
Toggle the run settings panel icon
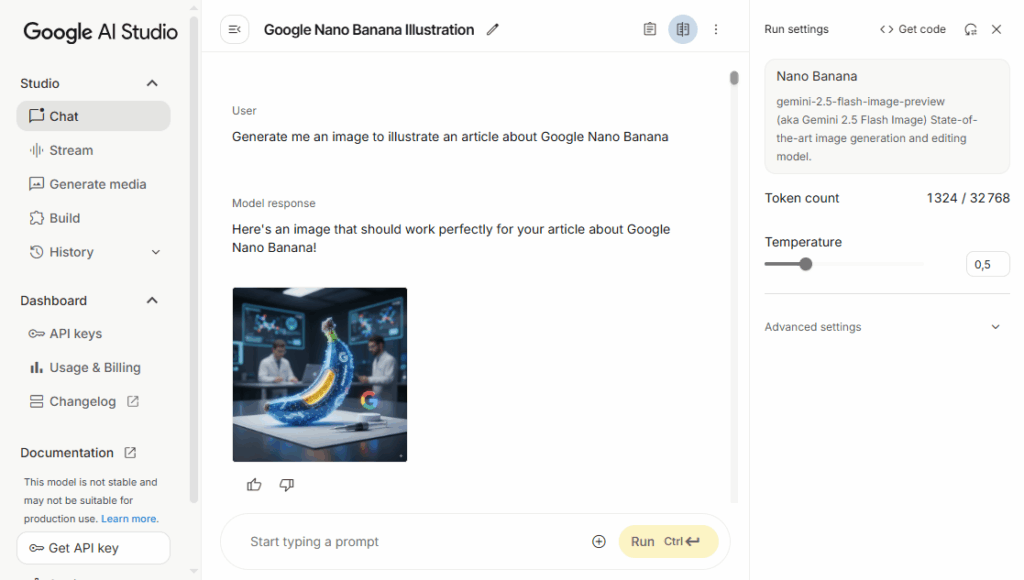[x=683, y=30]
